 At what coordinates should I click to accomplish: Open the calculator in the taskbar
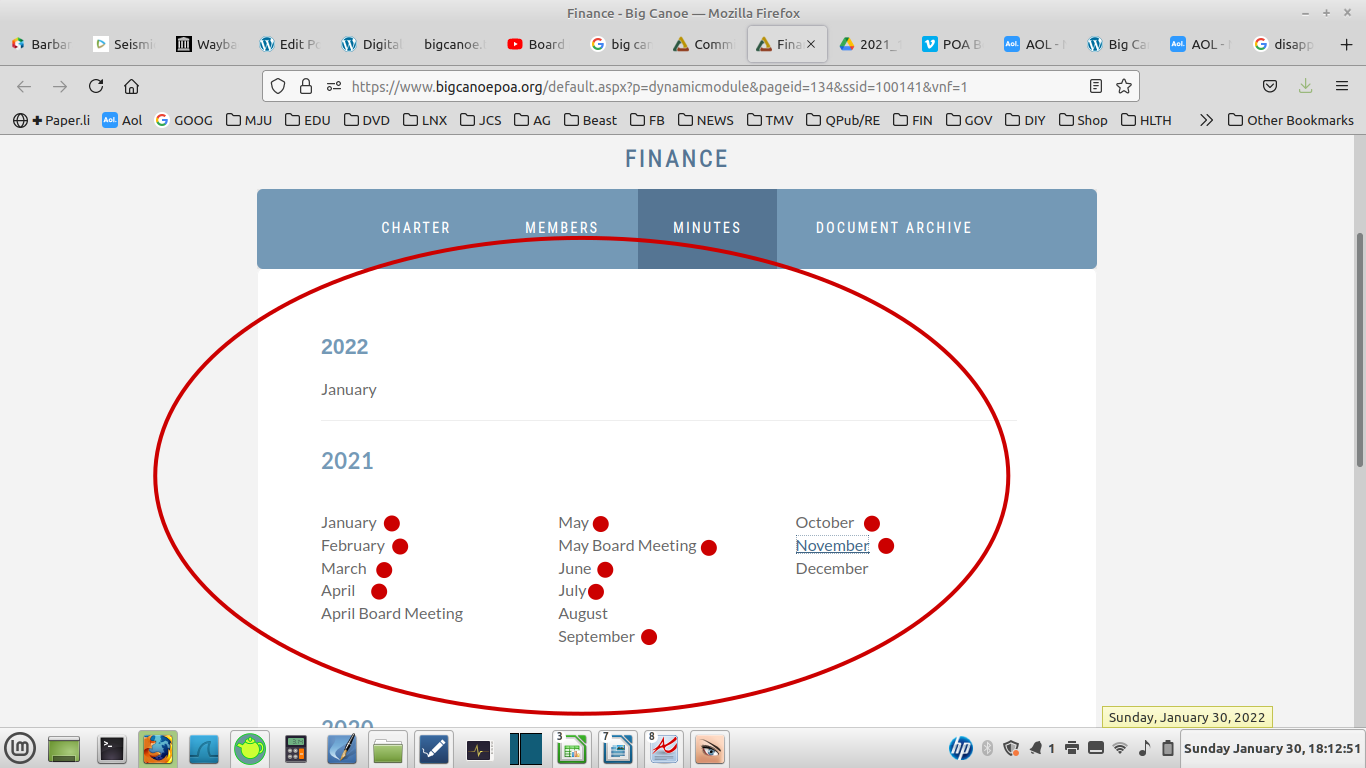(x=295, y=748)
